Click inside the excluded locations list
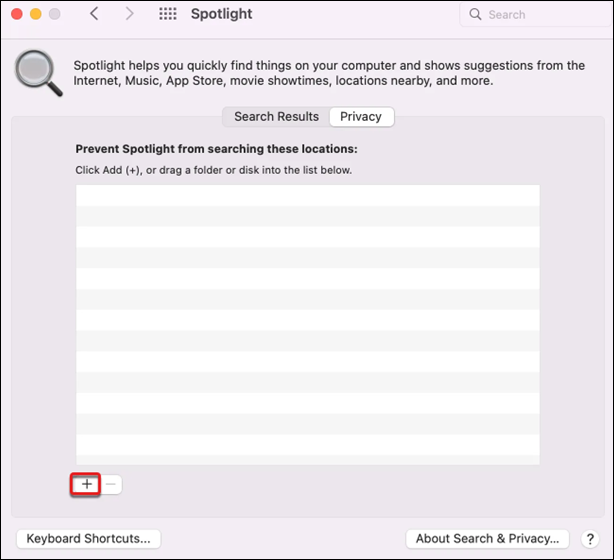 (x=308, y=325)
